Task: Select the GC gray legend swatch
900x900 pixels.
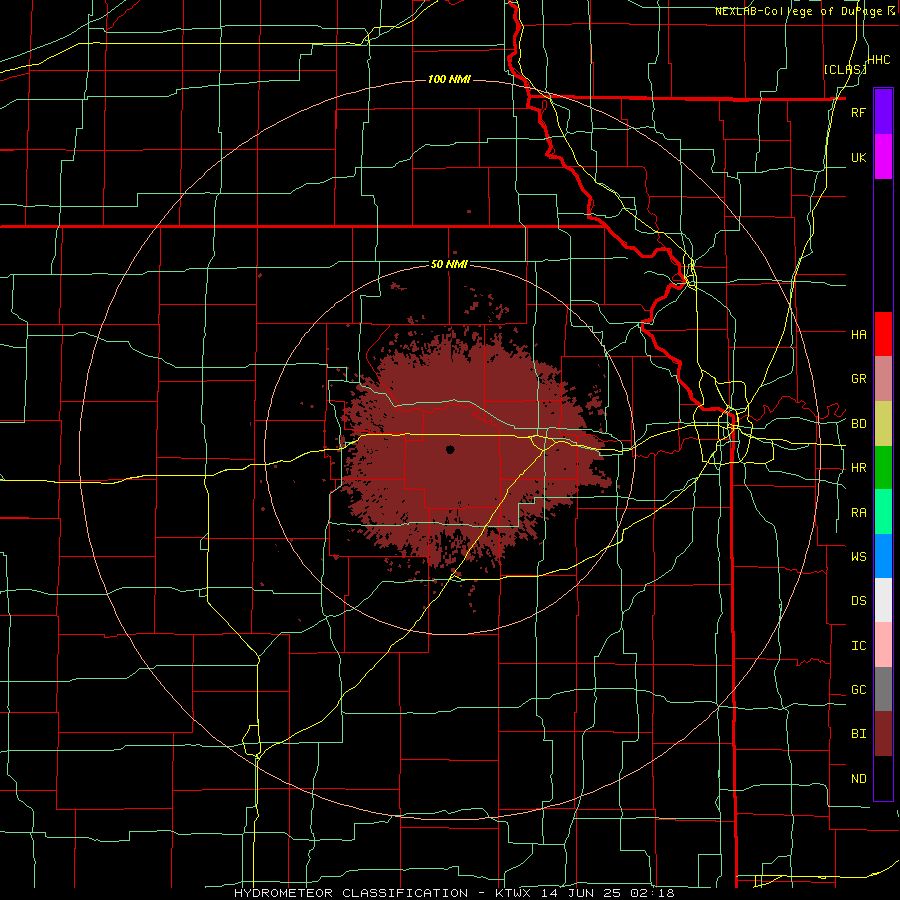Action: tap(883, 689)
